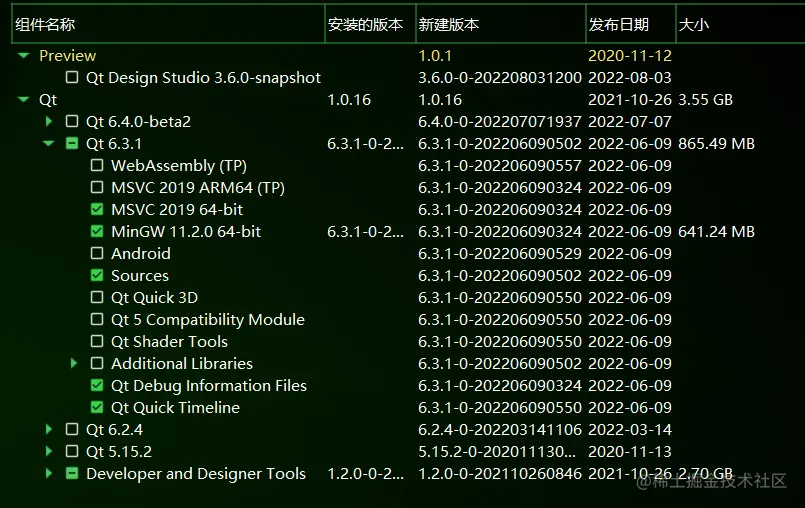This screenshot has width=805, height=508.
Task: Sort by the 发布日期 column header
Action: tap(631, 24)
